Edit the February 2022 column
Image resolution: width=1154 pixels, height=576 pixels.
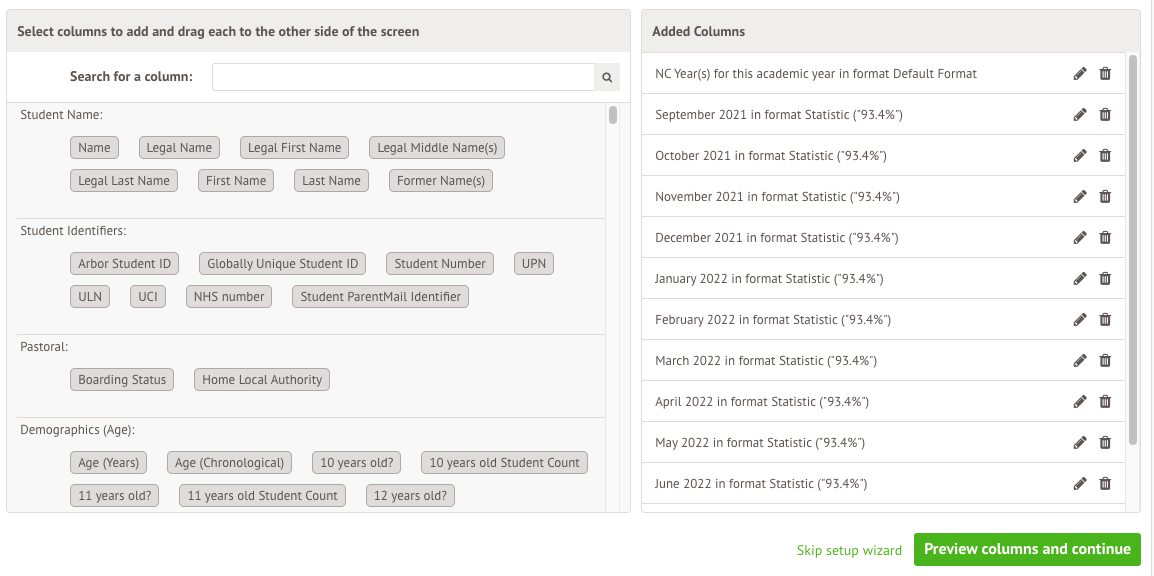tap(1080, 320)
